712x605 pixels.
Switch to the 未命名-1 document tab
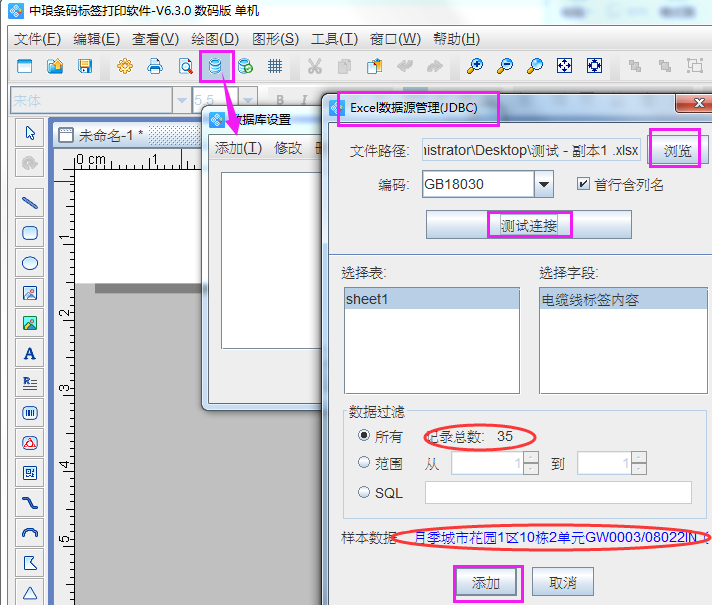point(110,135)
